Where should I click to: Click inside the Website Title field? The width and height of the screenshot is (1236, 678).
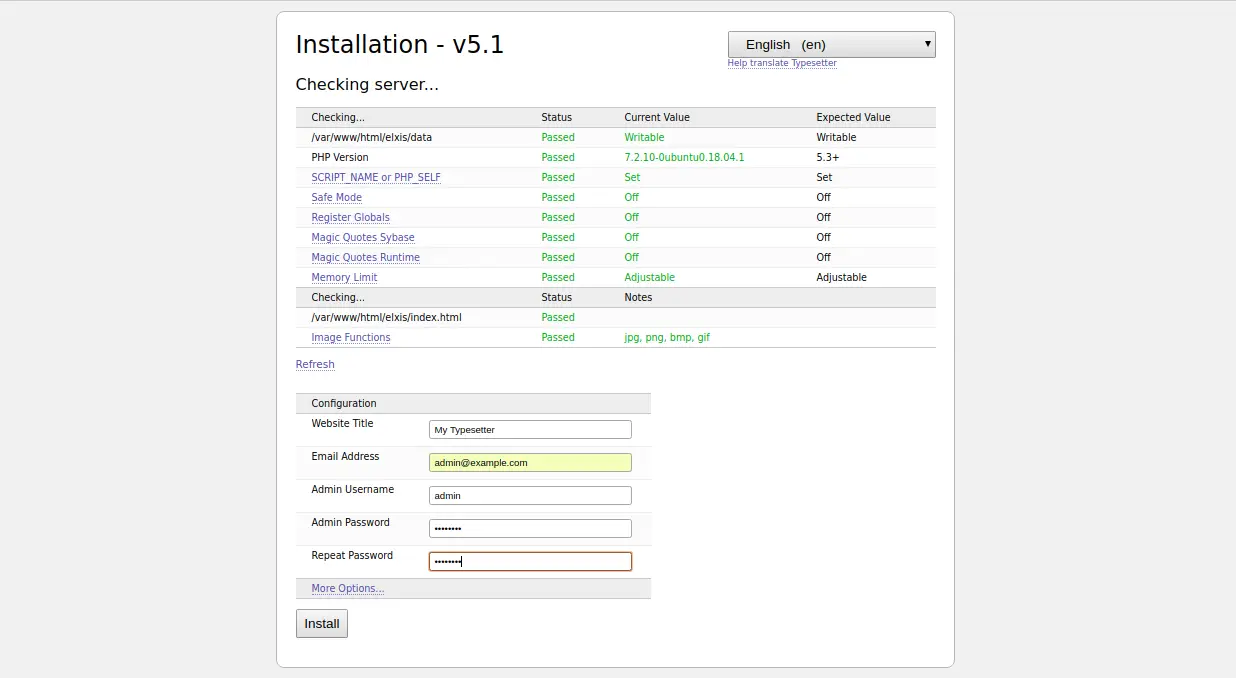click(530, 429)
